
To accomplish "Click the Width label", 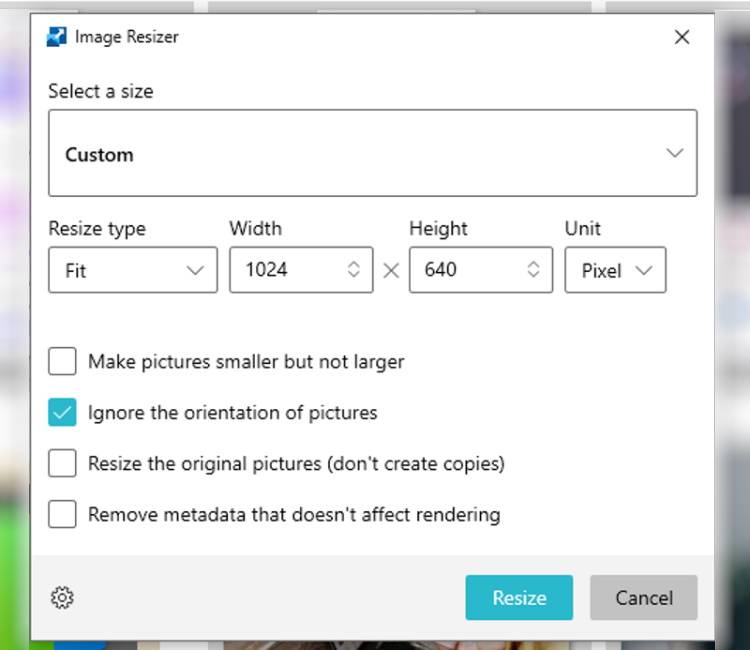I will click(x=256, y=228).
